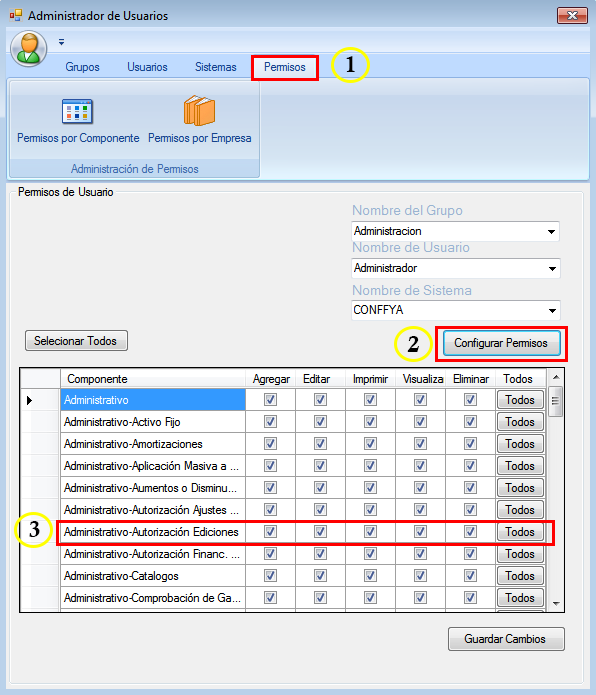
Task: Click the window title bar app icon
Action: click(x=16, y=16)
